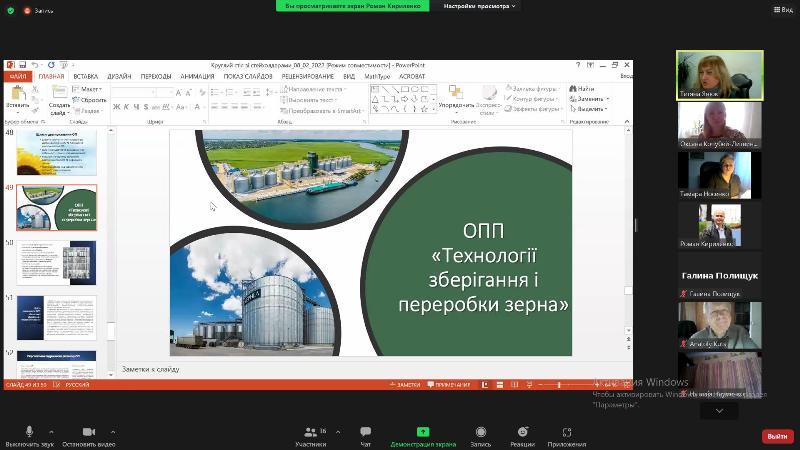
Task: Open the АНИМАЦИЯ ribbon tab
Action: click(x=197, y=76)
